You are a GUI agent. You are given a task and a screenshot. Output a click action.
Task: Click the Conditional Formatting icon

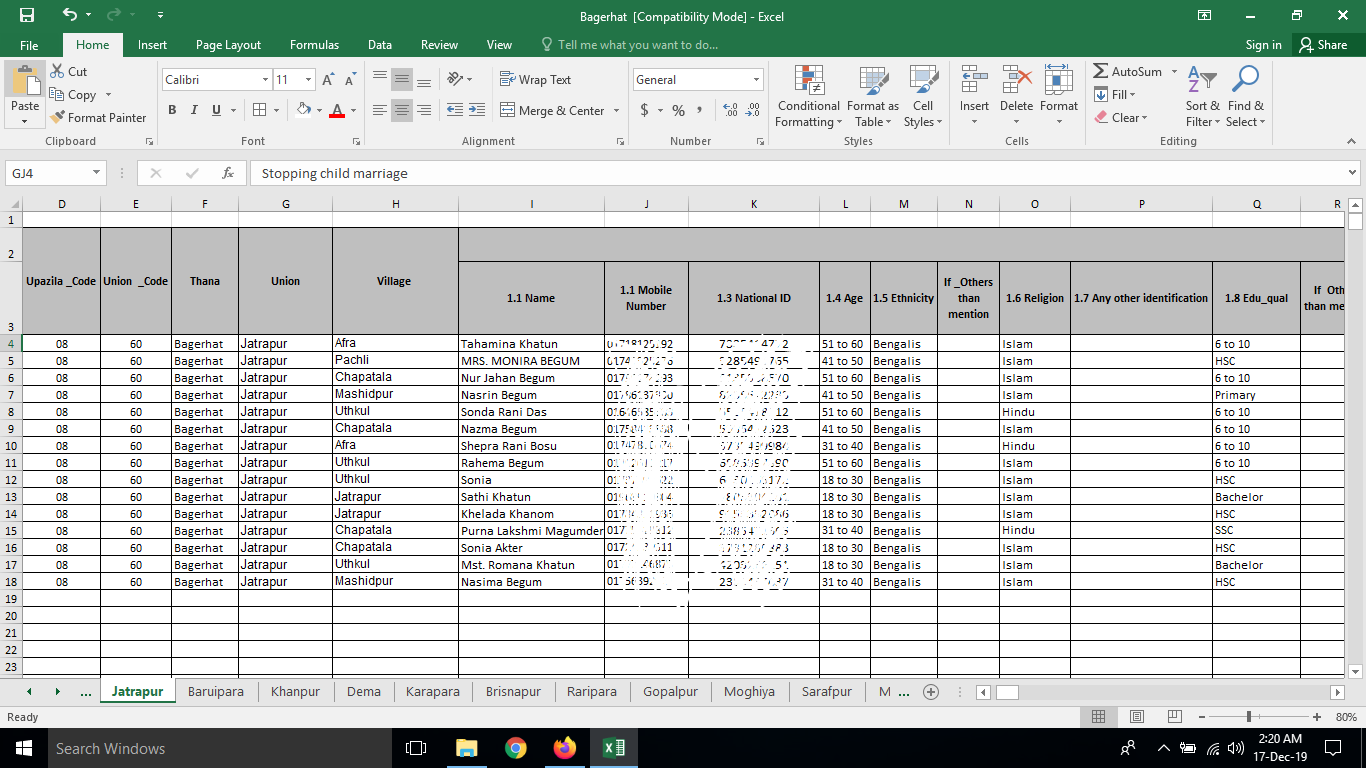[808, 81]
